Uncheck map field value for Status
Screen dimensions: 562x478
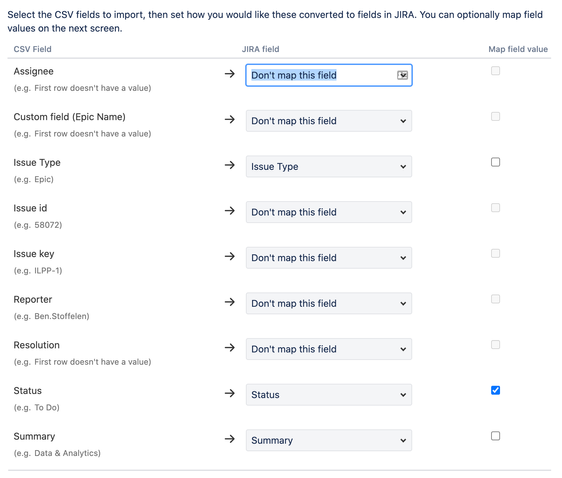coord(495,390)
